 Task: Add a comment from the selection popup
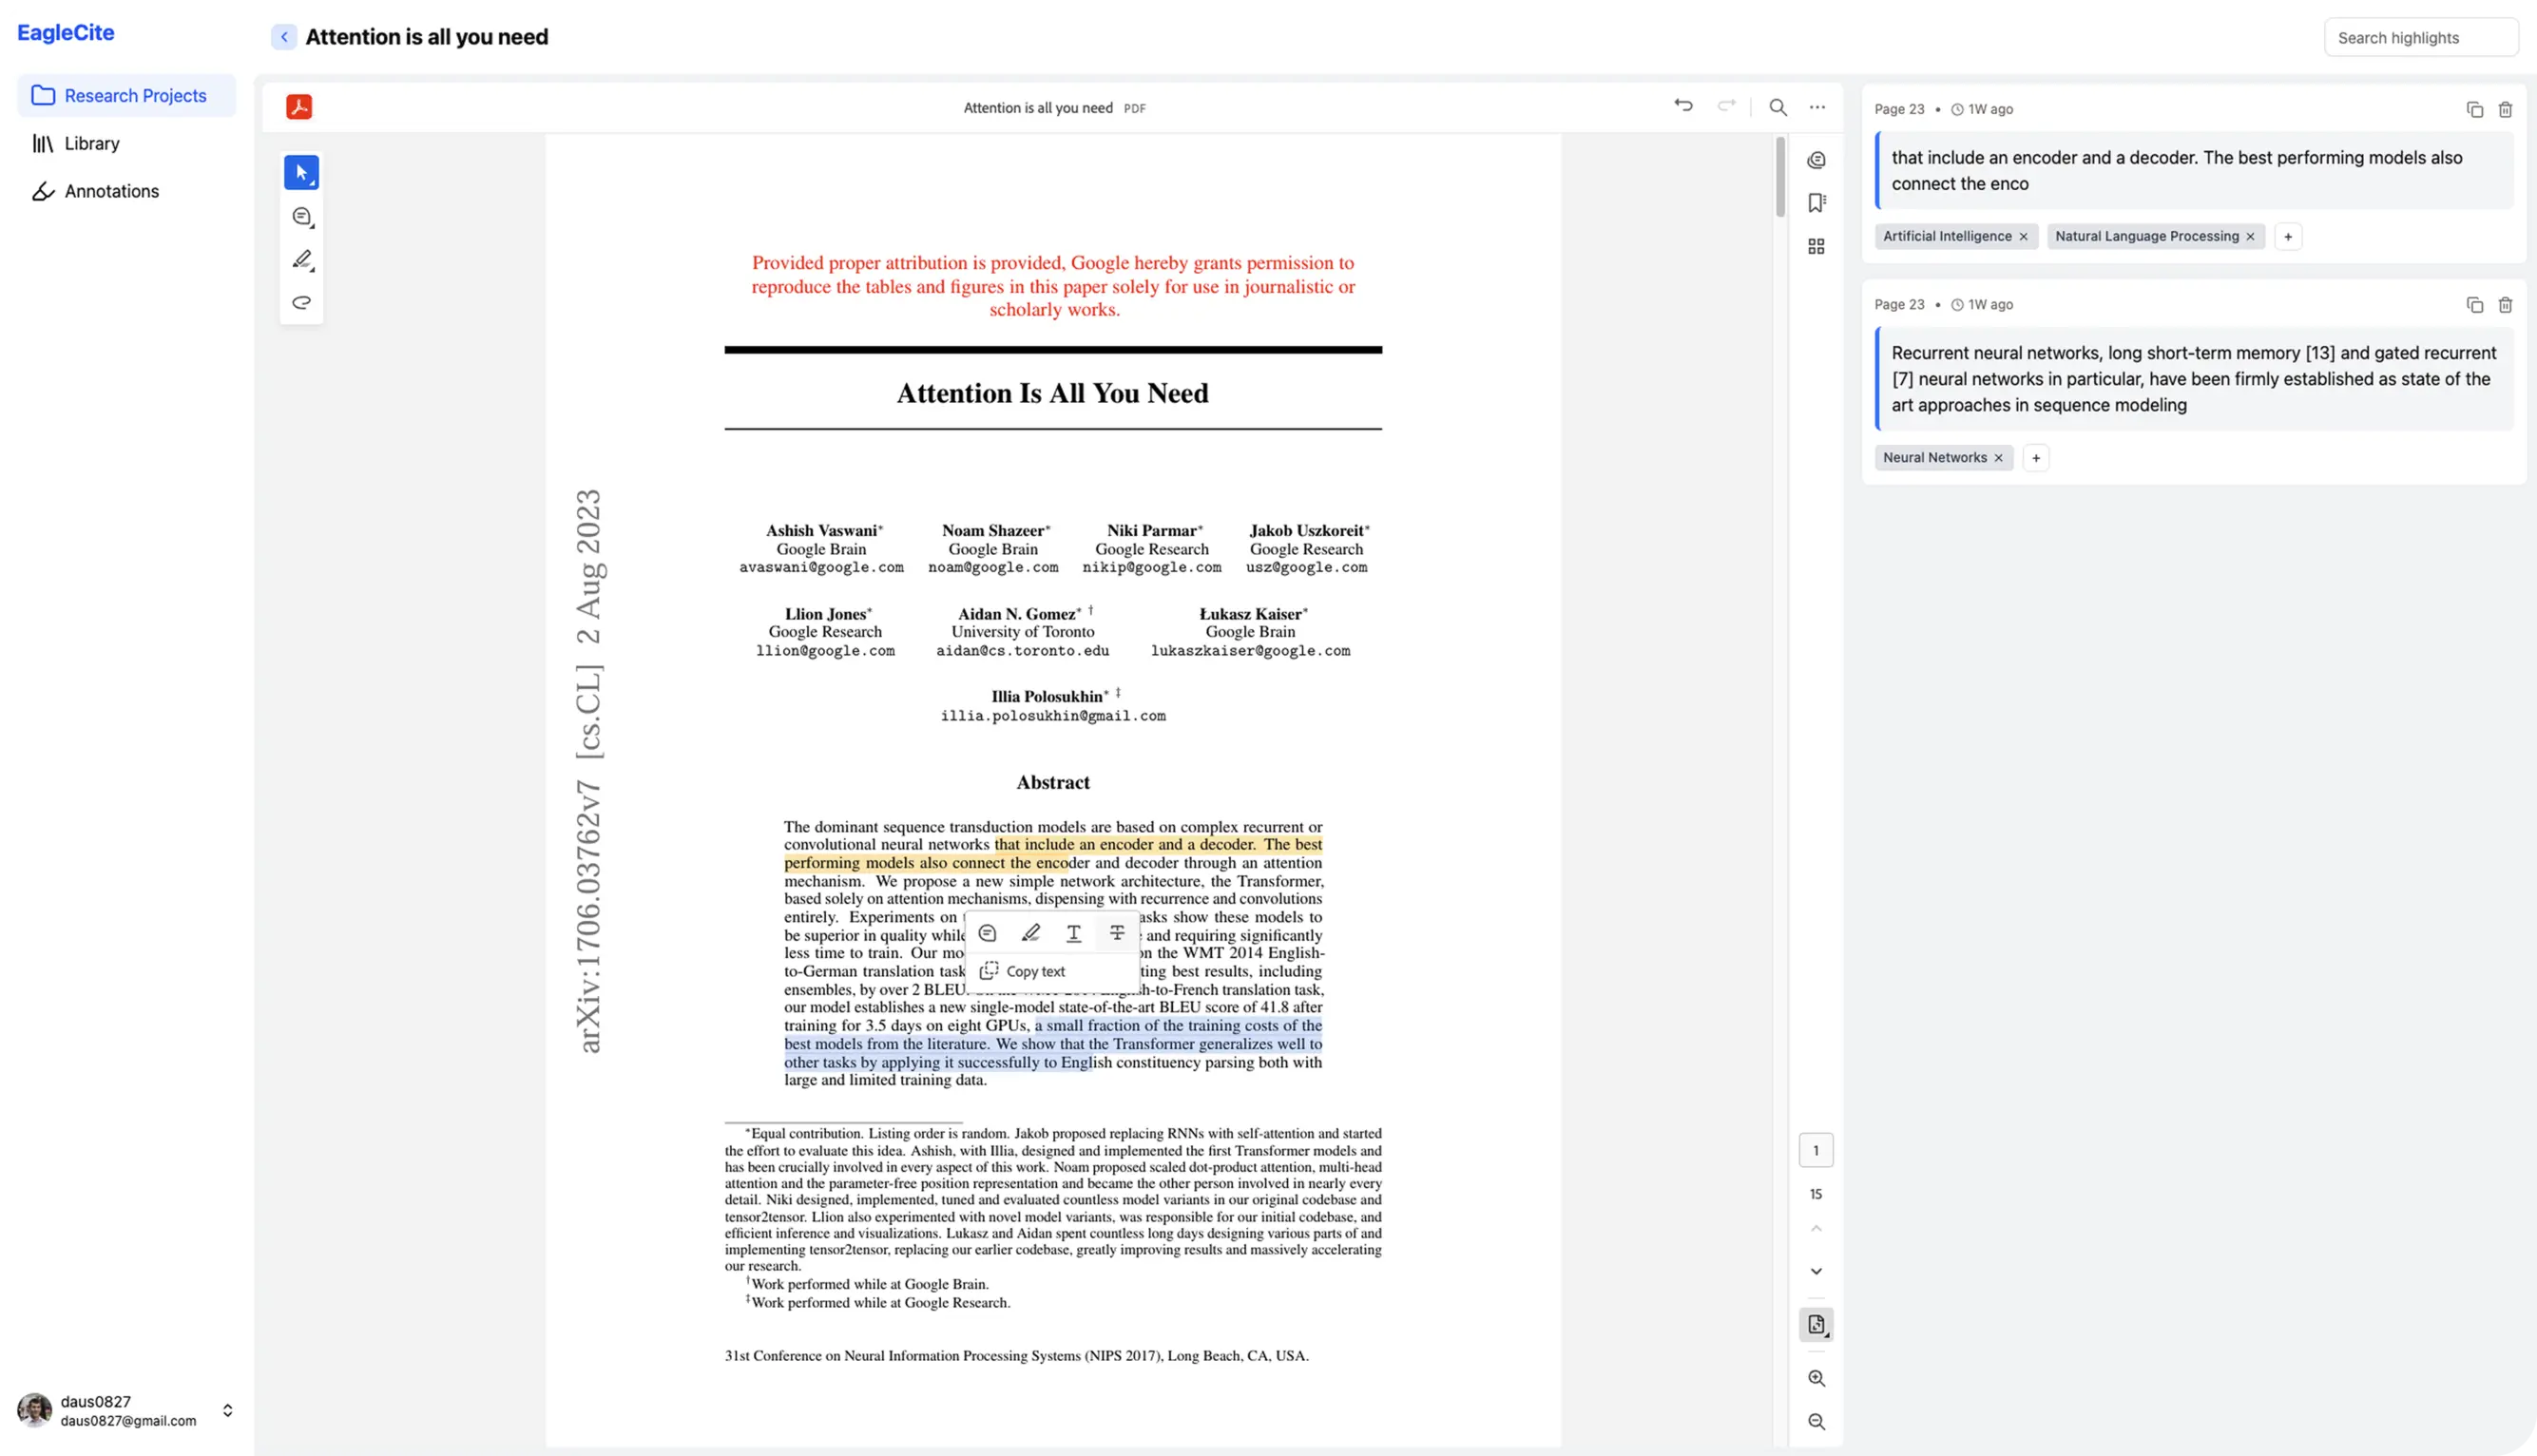(987, 933)
